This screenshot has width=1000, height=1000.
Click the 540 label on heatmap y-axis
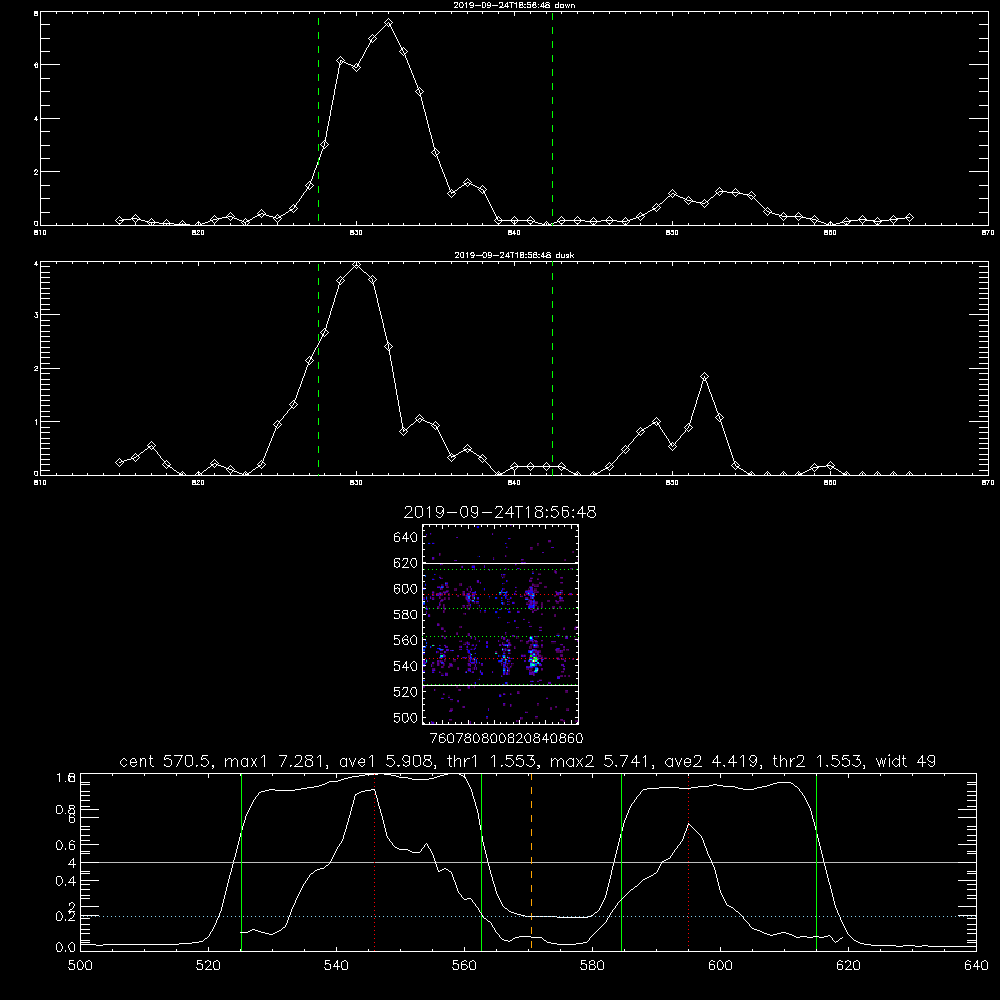(406, 666)
